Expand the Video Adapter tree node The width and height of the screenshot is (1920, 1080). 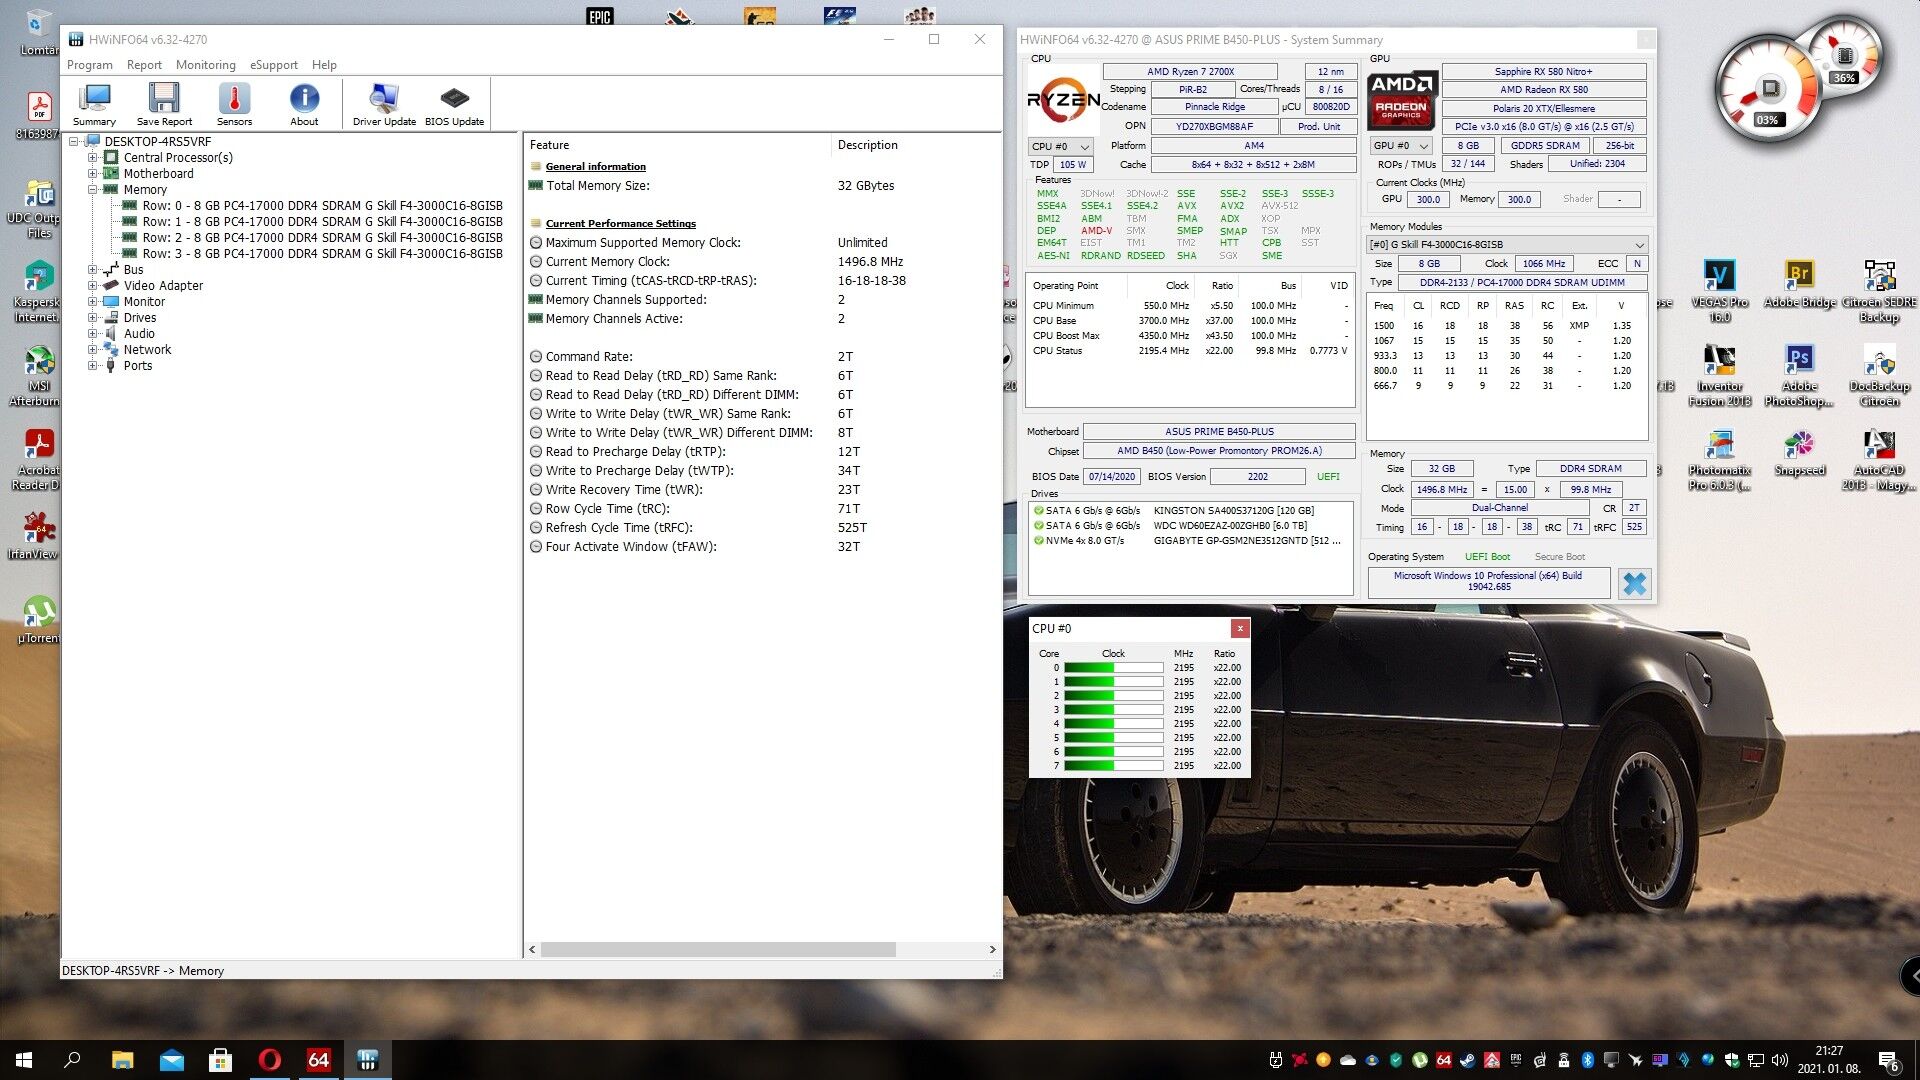coord(92,286)
